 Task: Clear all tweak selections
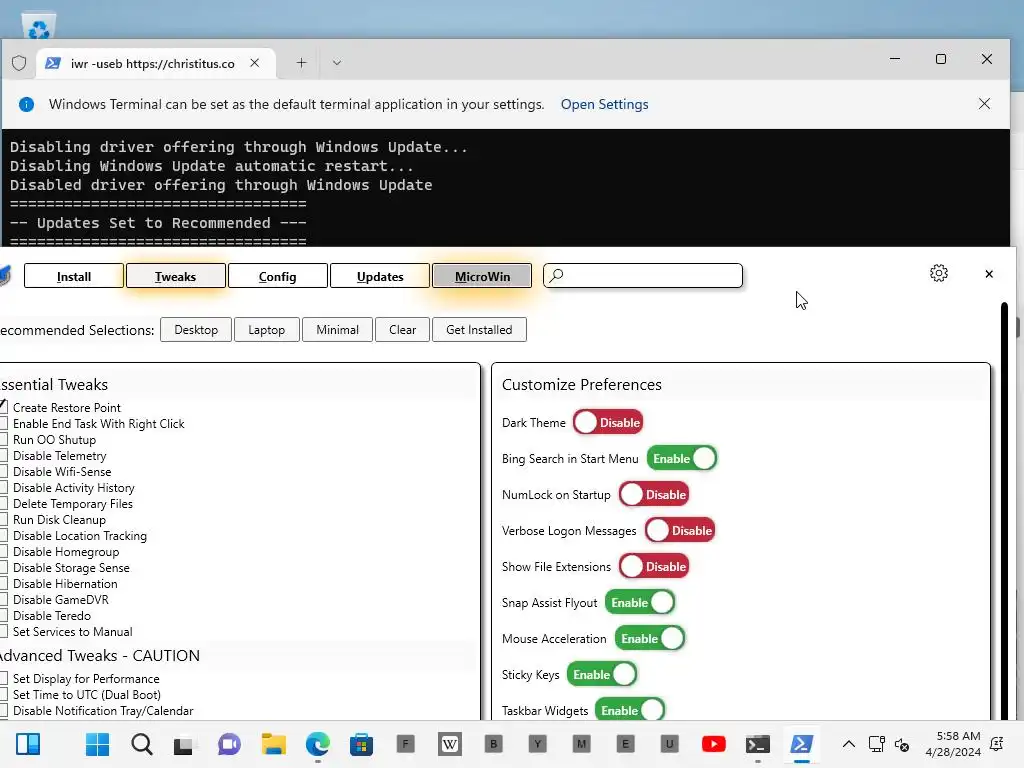pos(402,330)
